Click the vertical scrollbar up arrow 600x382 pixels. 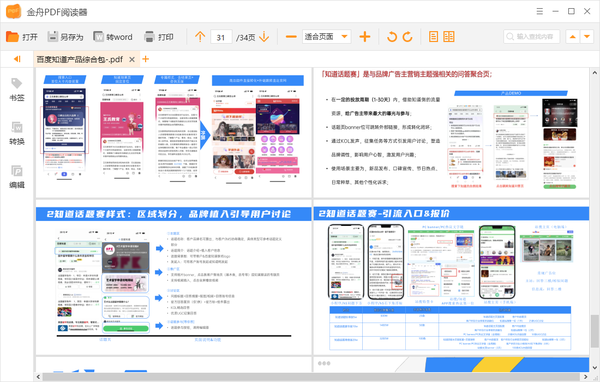click(x=594, y=72)
